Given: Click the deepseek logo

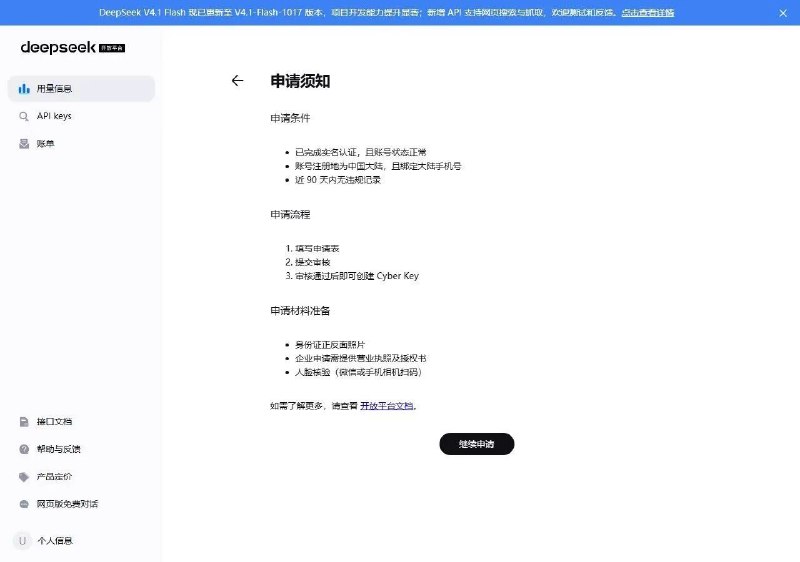Looking at the screenshot, I should point(58,48).
